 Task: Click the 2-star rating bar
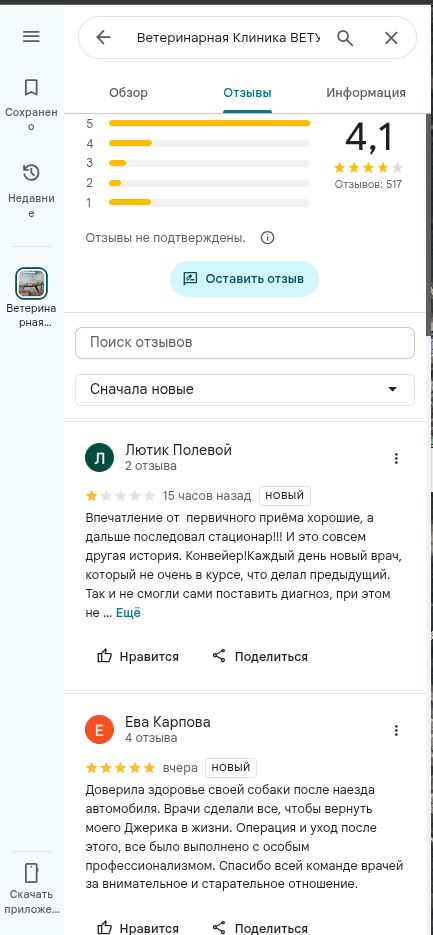[209, 183]
